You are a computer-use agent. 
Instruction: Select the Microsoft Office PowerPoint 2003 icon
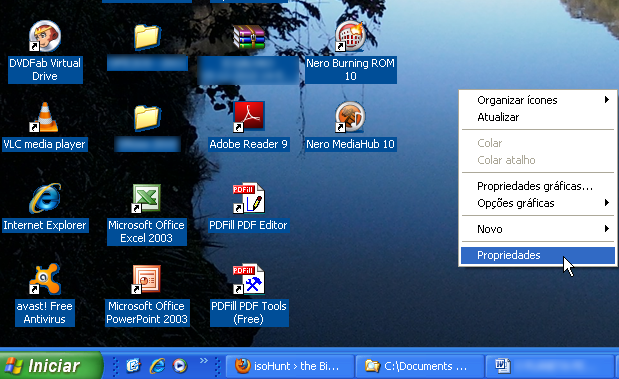point(146,279)
